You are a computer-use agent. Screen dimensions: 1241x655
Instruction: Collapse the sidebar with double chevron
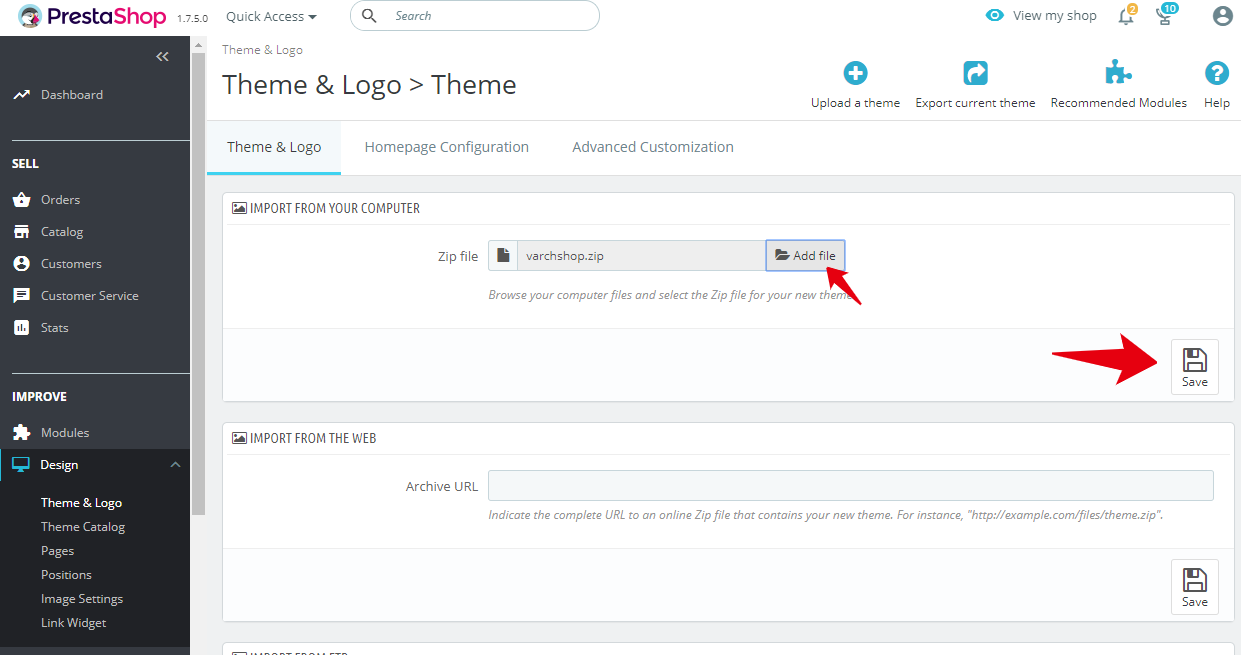tap(162, 57)
